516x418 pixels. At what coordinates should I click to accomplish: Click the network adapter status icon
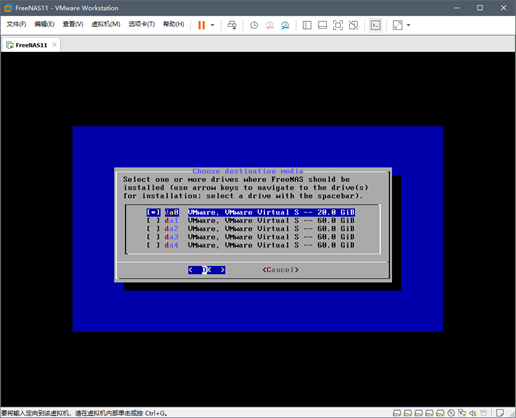pos(462,413)
